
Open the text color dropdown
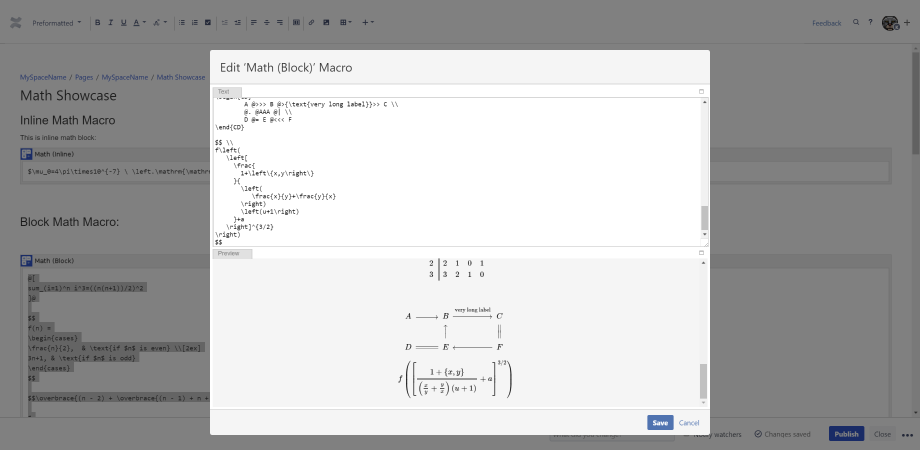click(139, 23)
